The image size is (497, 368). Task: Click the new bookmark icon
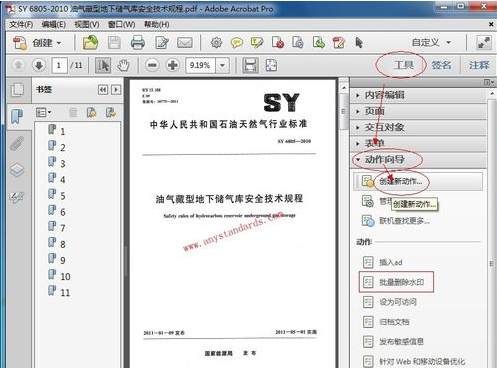[91, 113]
